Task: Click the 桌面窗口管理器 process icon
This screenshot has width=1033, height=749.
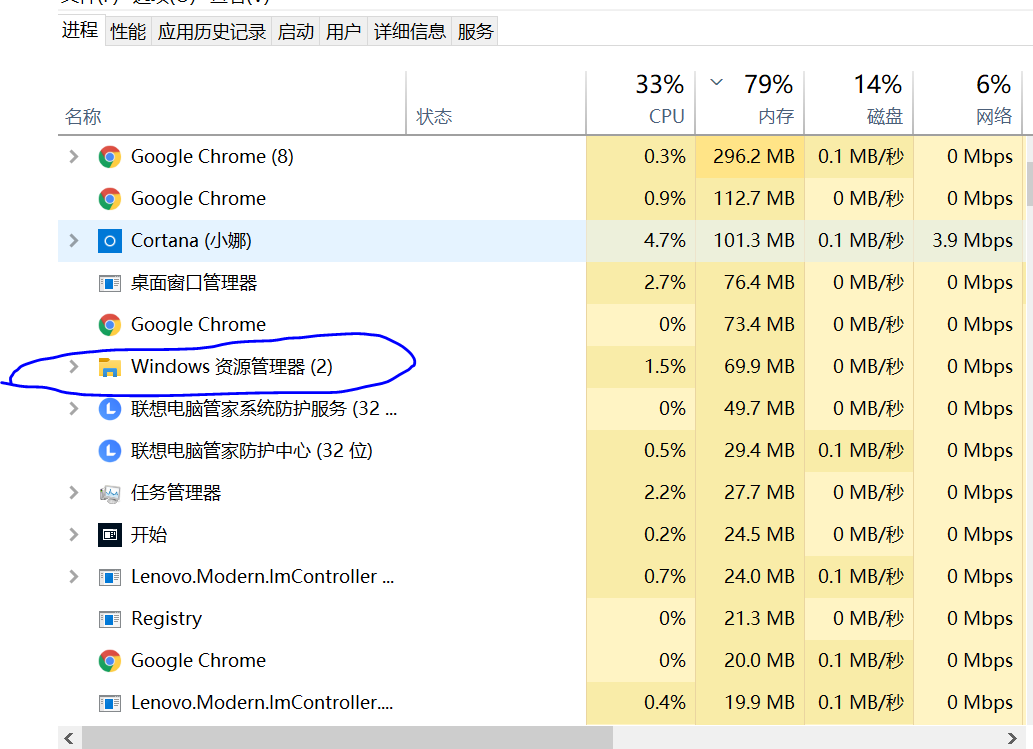Action: click(x=109, y=283)
